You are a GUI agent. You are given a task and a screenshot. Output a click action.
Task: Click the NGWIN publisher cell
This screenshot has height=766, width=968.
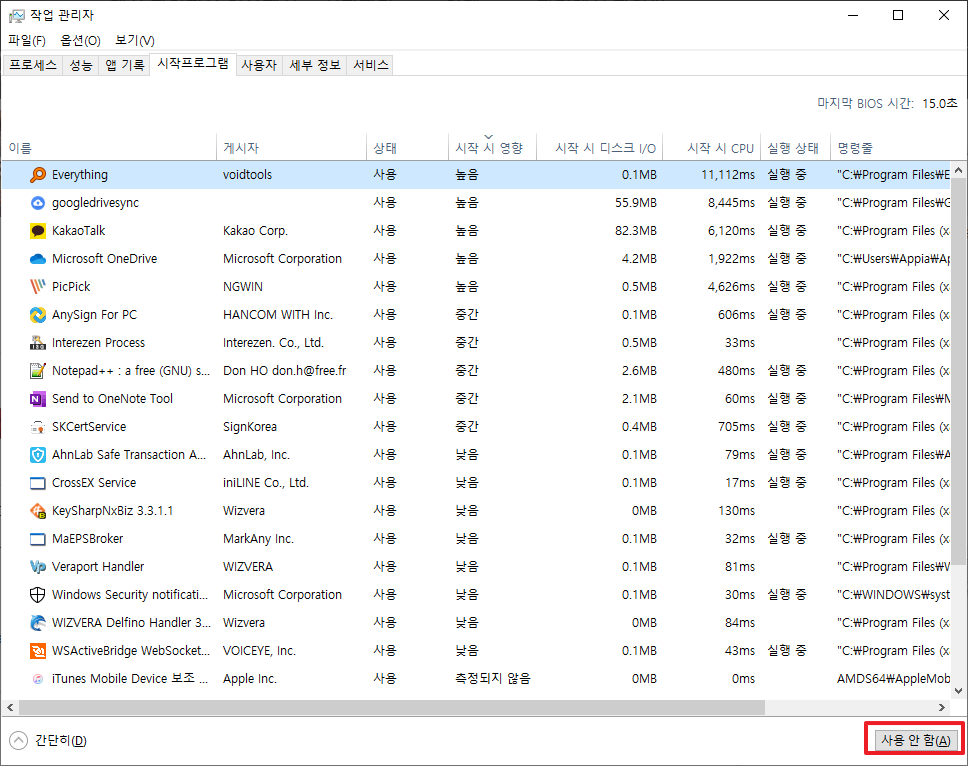click(243, 286)
